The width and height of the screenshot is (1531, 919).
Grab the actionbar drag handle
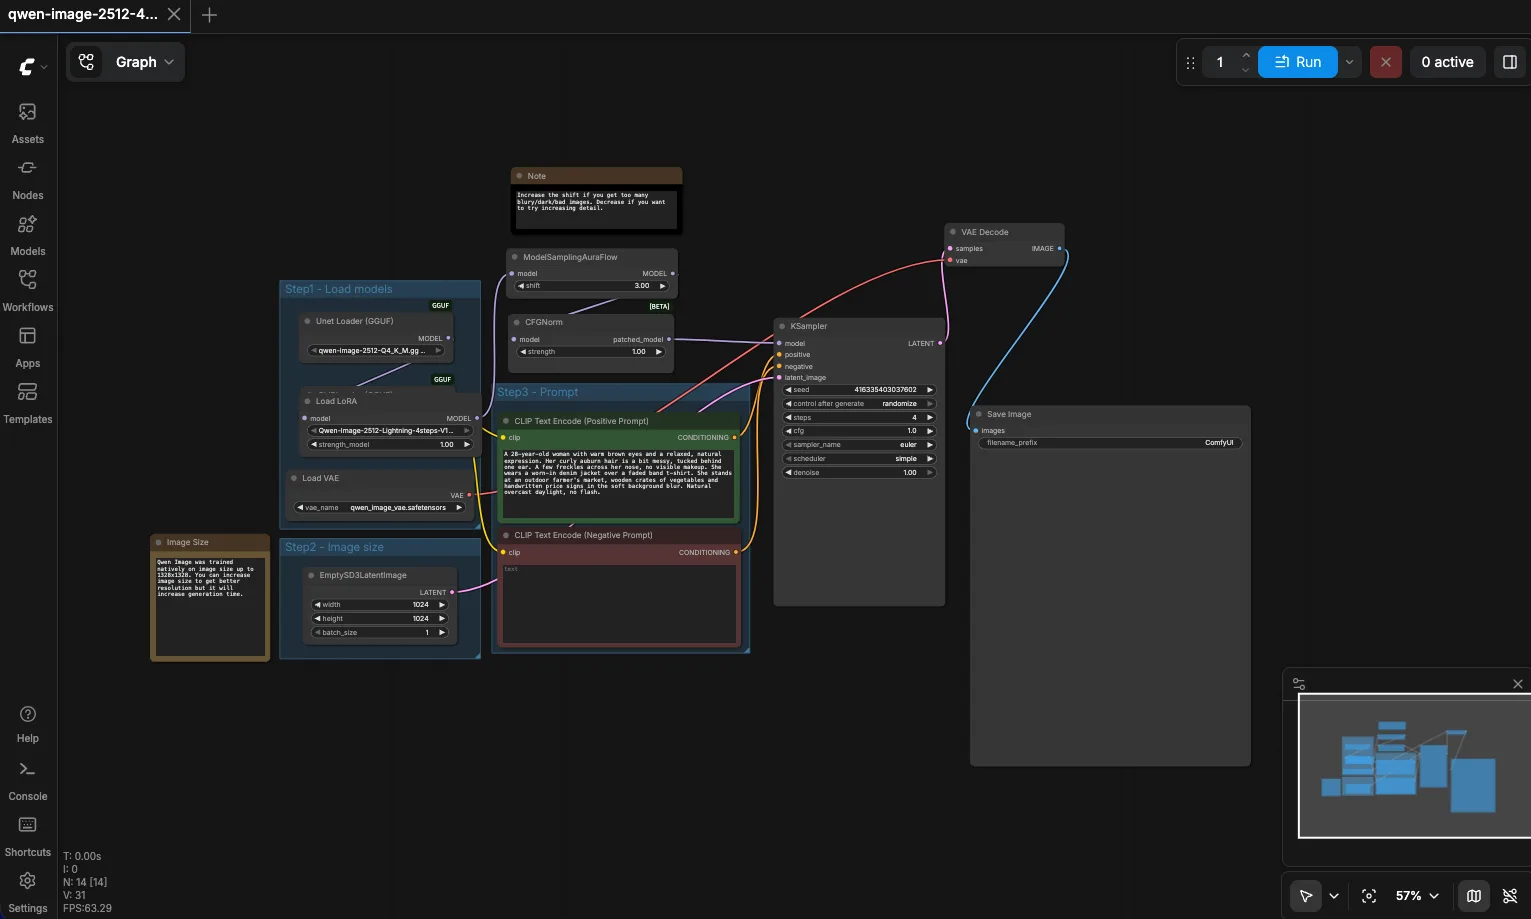coord(1190,62)
